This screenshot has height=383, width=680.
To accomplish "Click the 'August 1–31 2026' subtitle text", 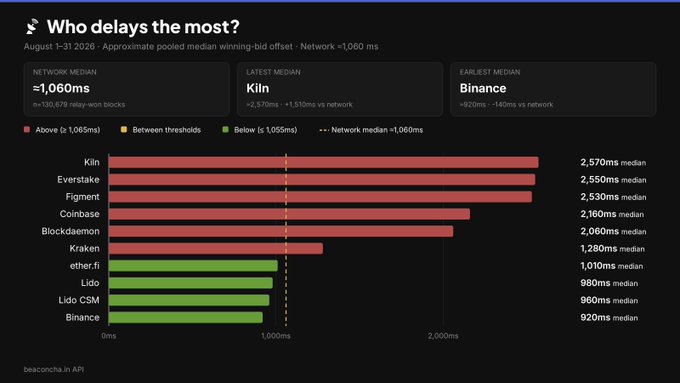I will pos(59,46).
